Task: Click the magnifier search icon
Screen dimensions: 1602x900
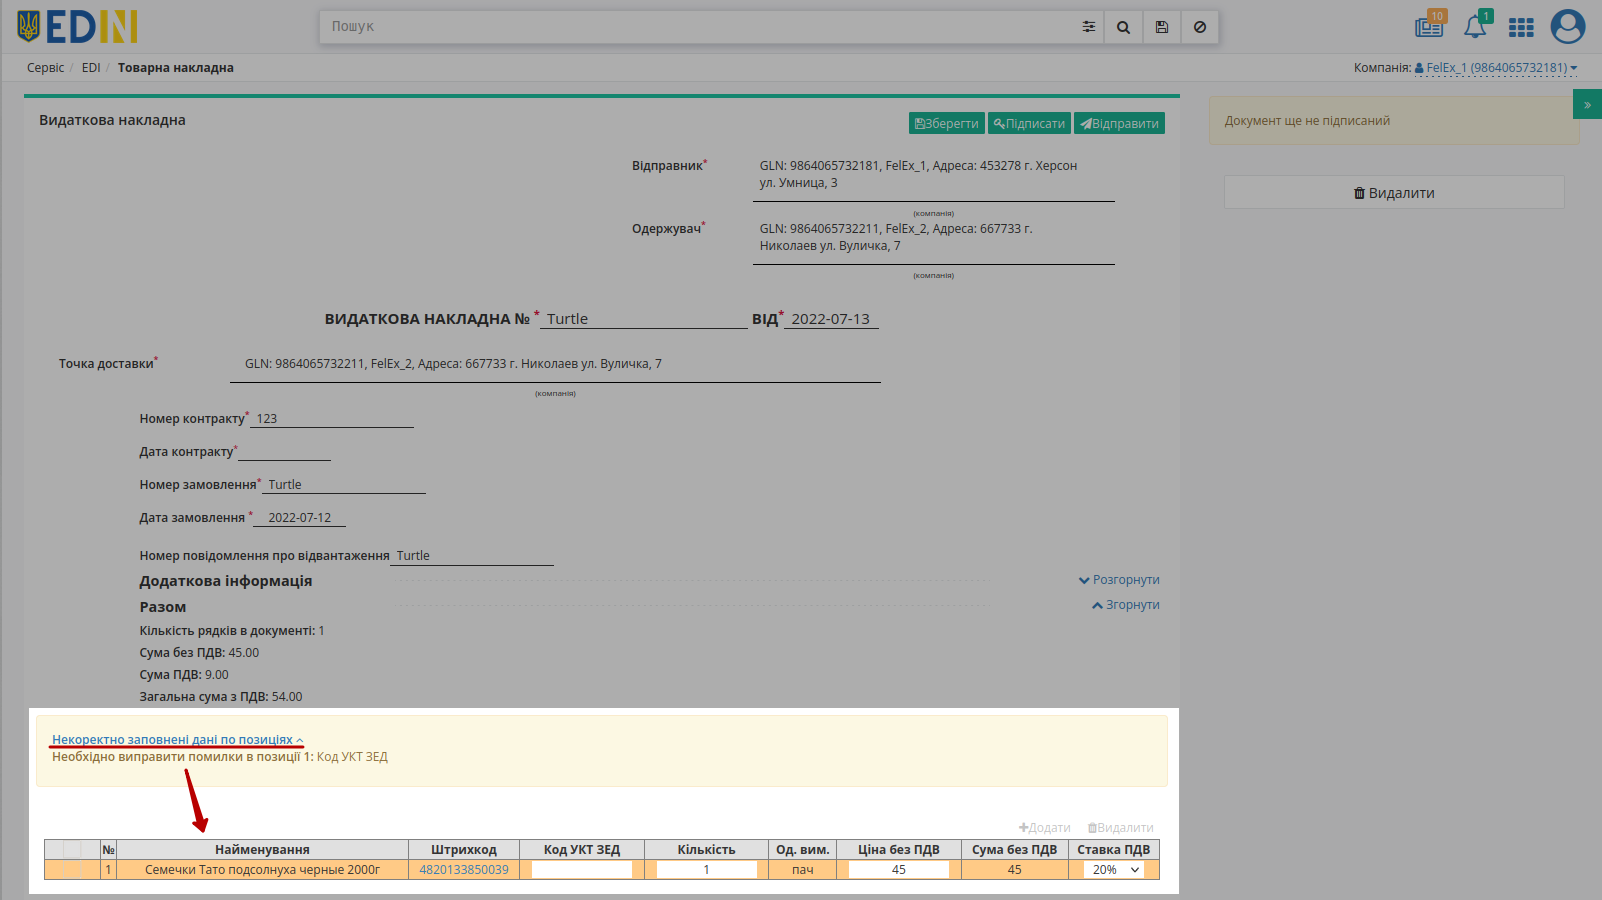Action: (x=1123, y=27)
